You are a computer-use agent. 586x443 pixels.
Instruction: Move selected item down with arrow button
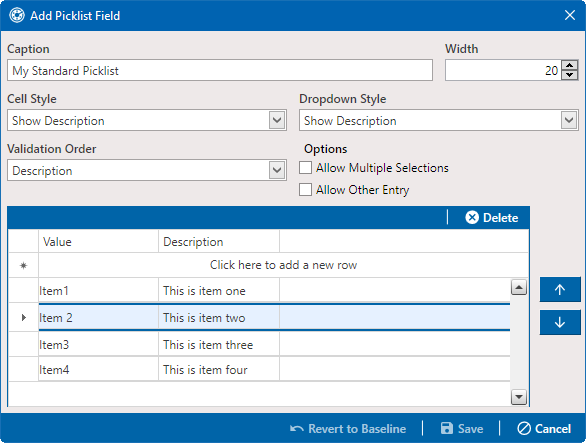pos(560,322)
